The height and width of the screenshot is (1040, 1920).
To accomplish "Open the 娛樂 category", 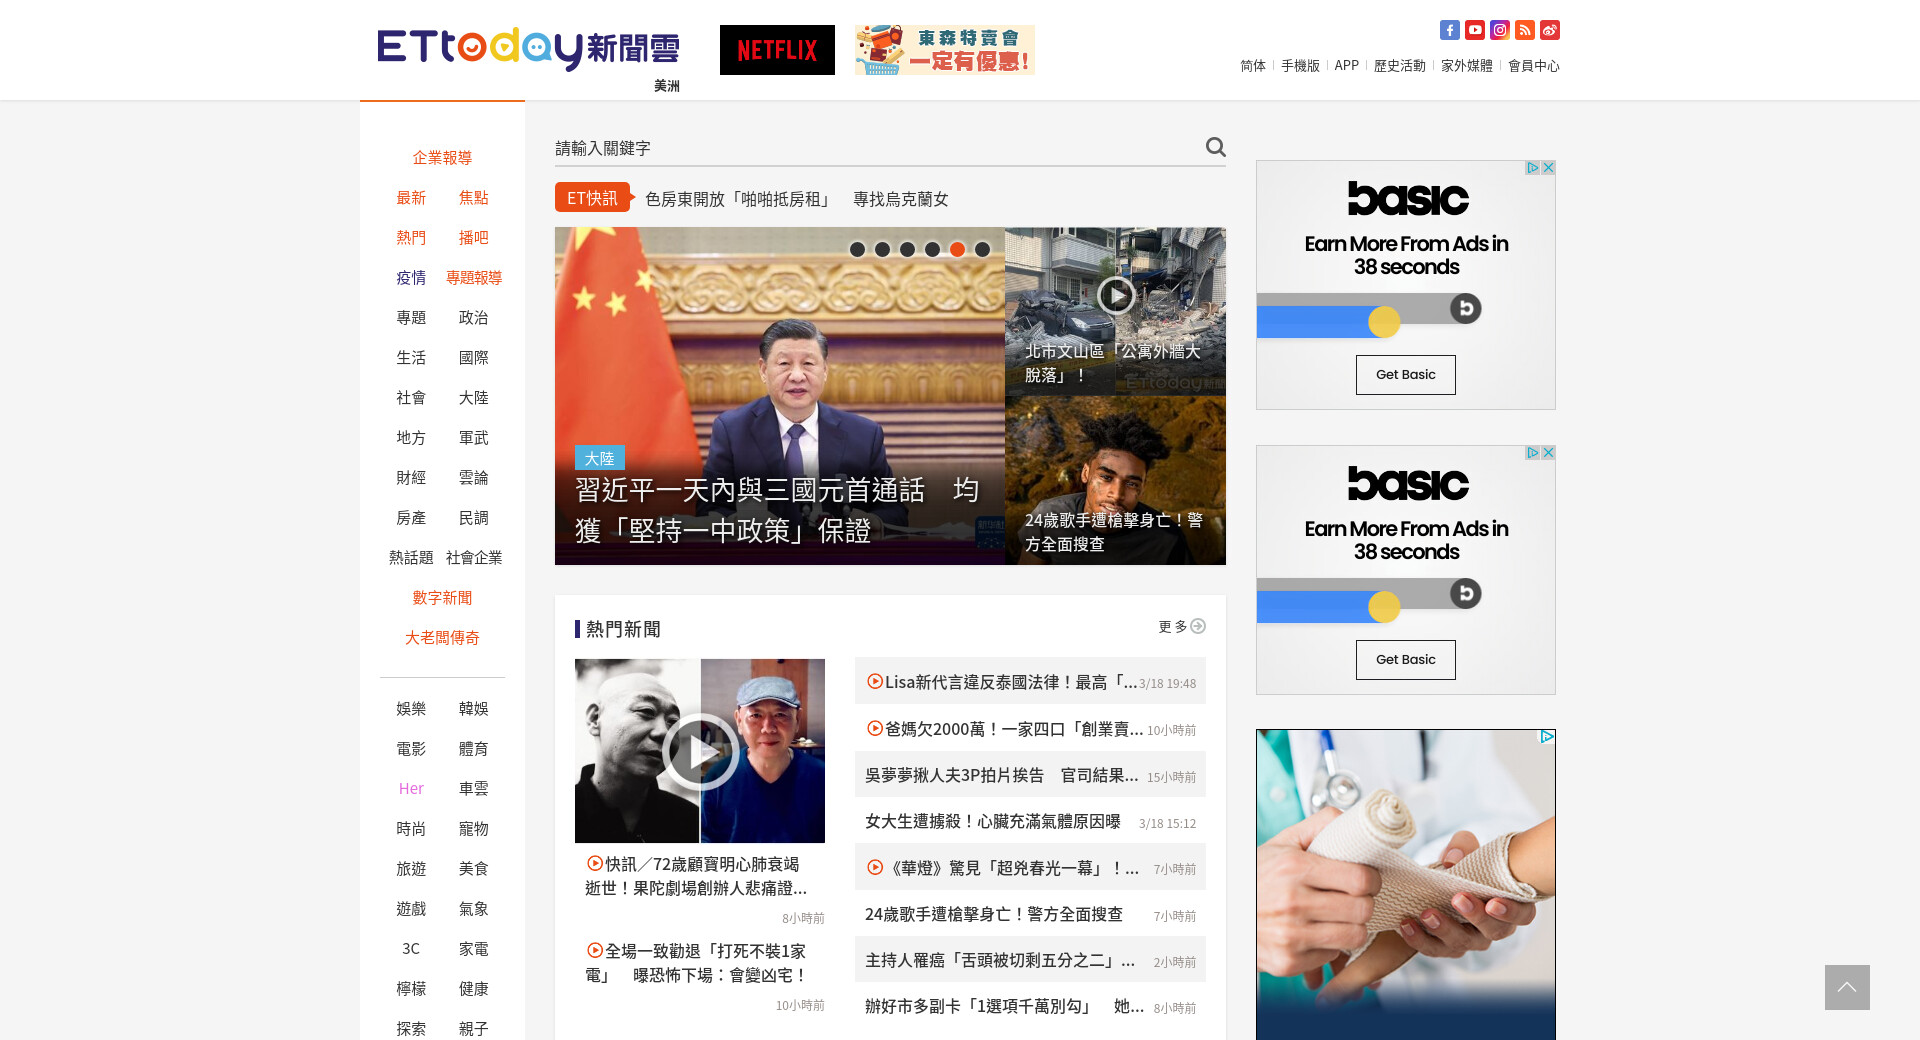I will pos(411,709).
